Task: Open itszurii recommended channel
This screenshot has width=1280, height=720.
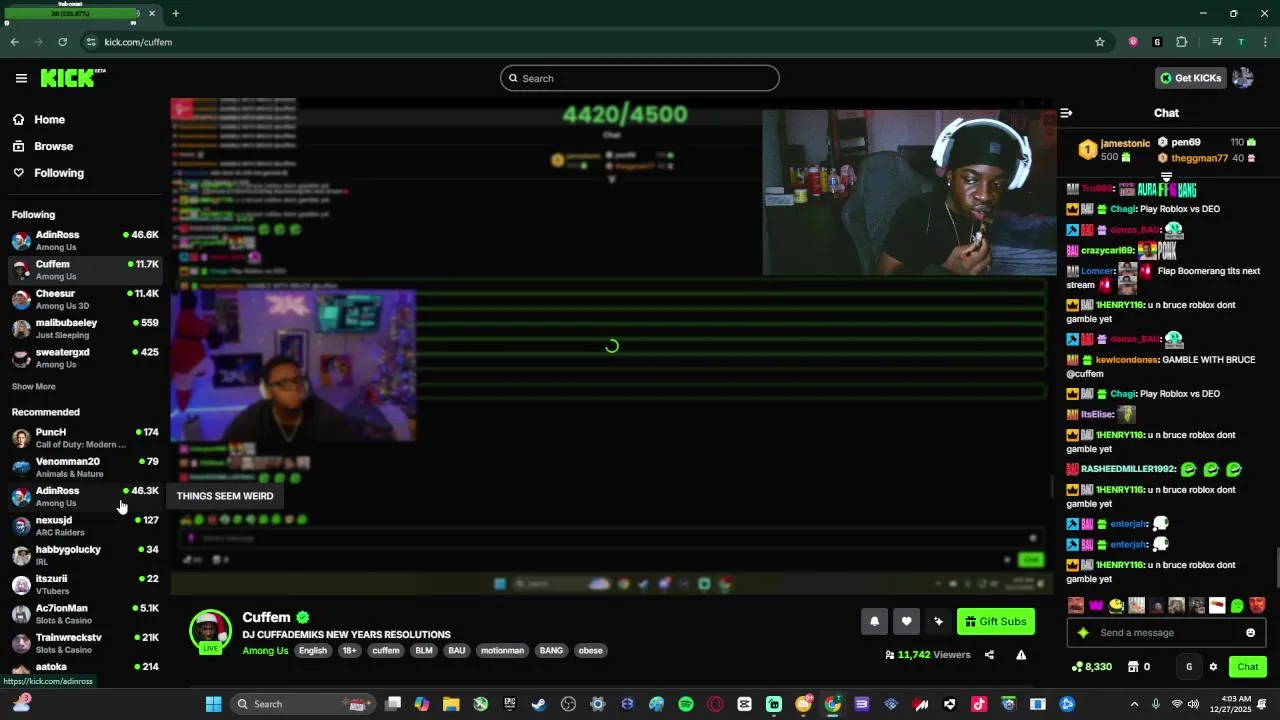Action: (85, 584)
